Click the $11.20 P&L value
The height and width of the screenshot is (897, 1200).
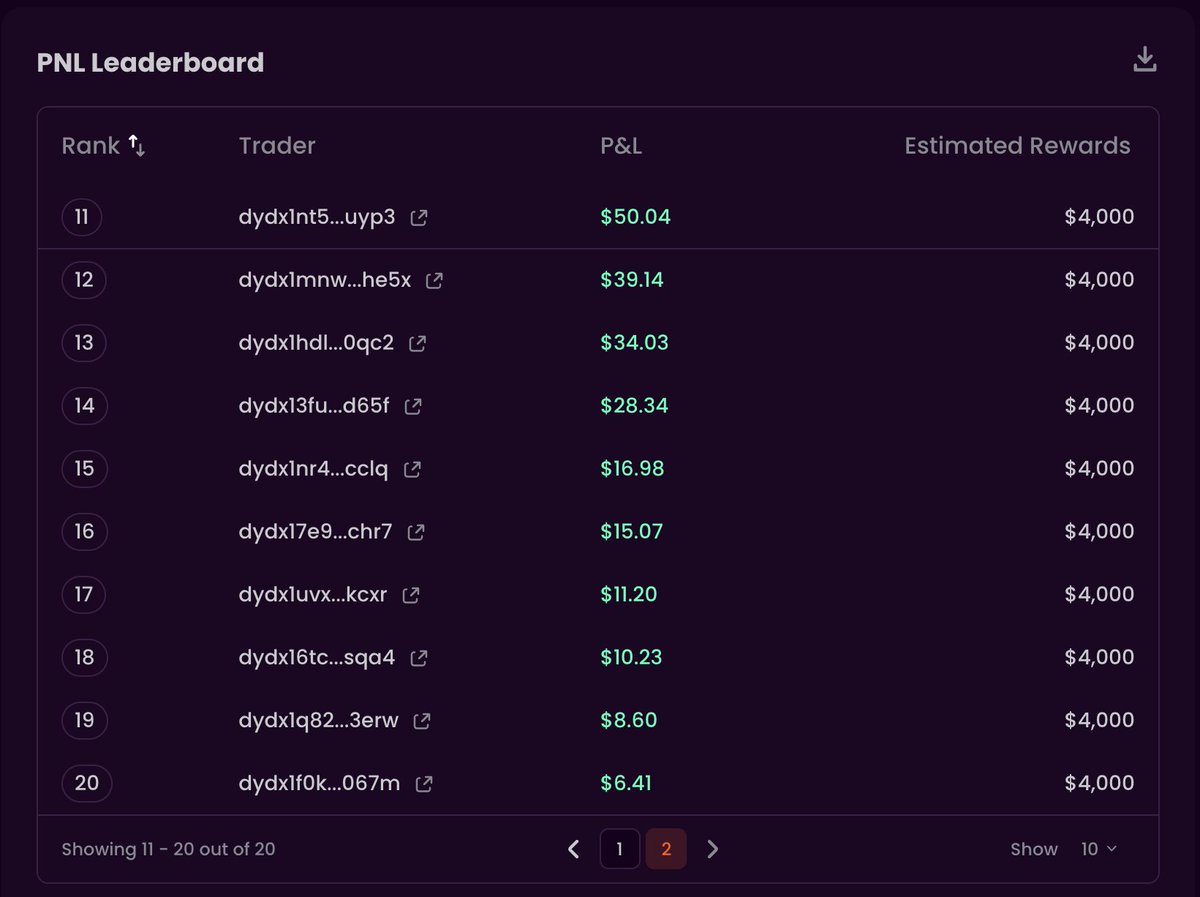pyautogui.click(x=628, y=595)
